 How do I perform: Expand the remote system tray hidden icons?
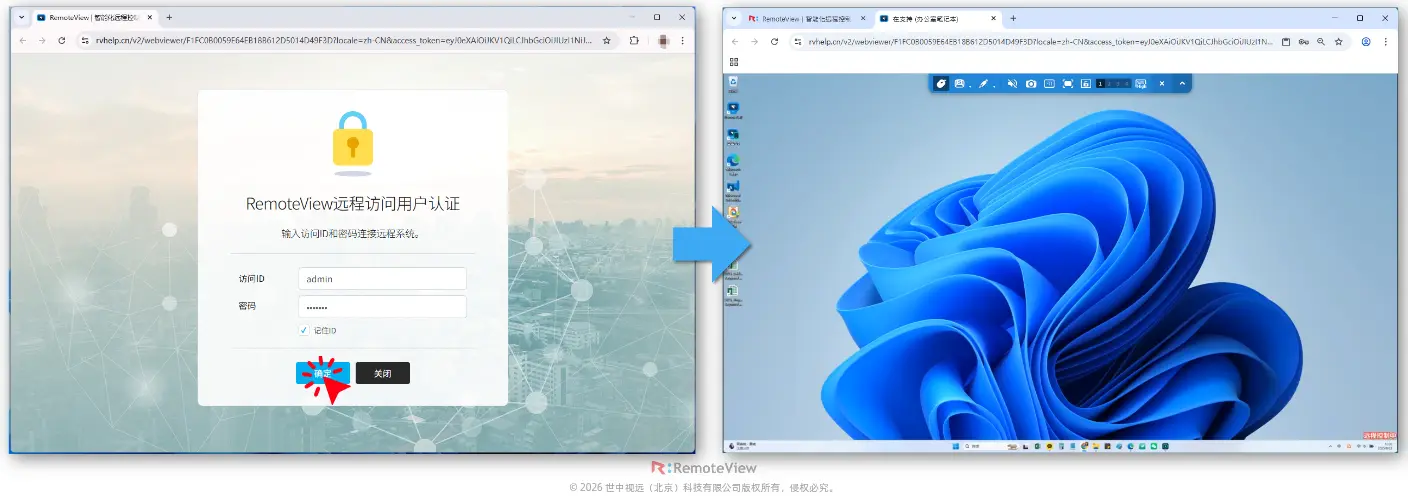1330,446
